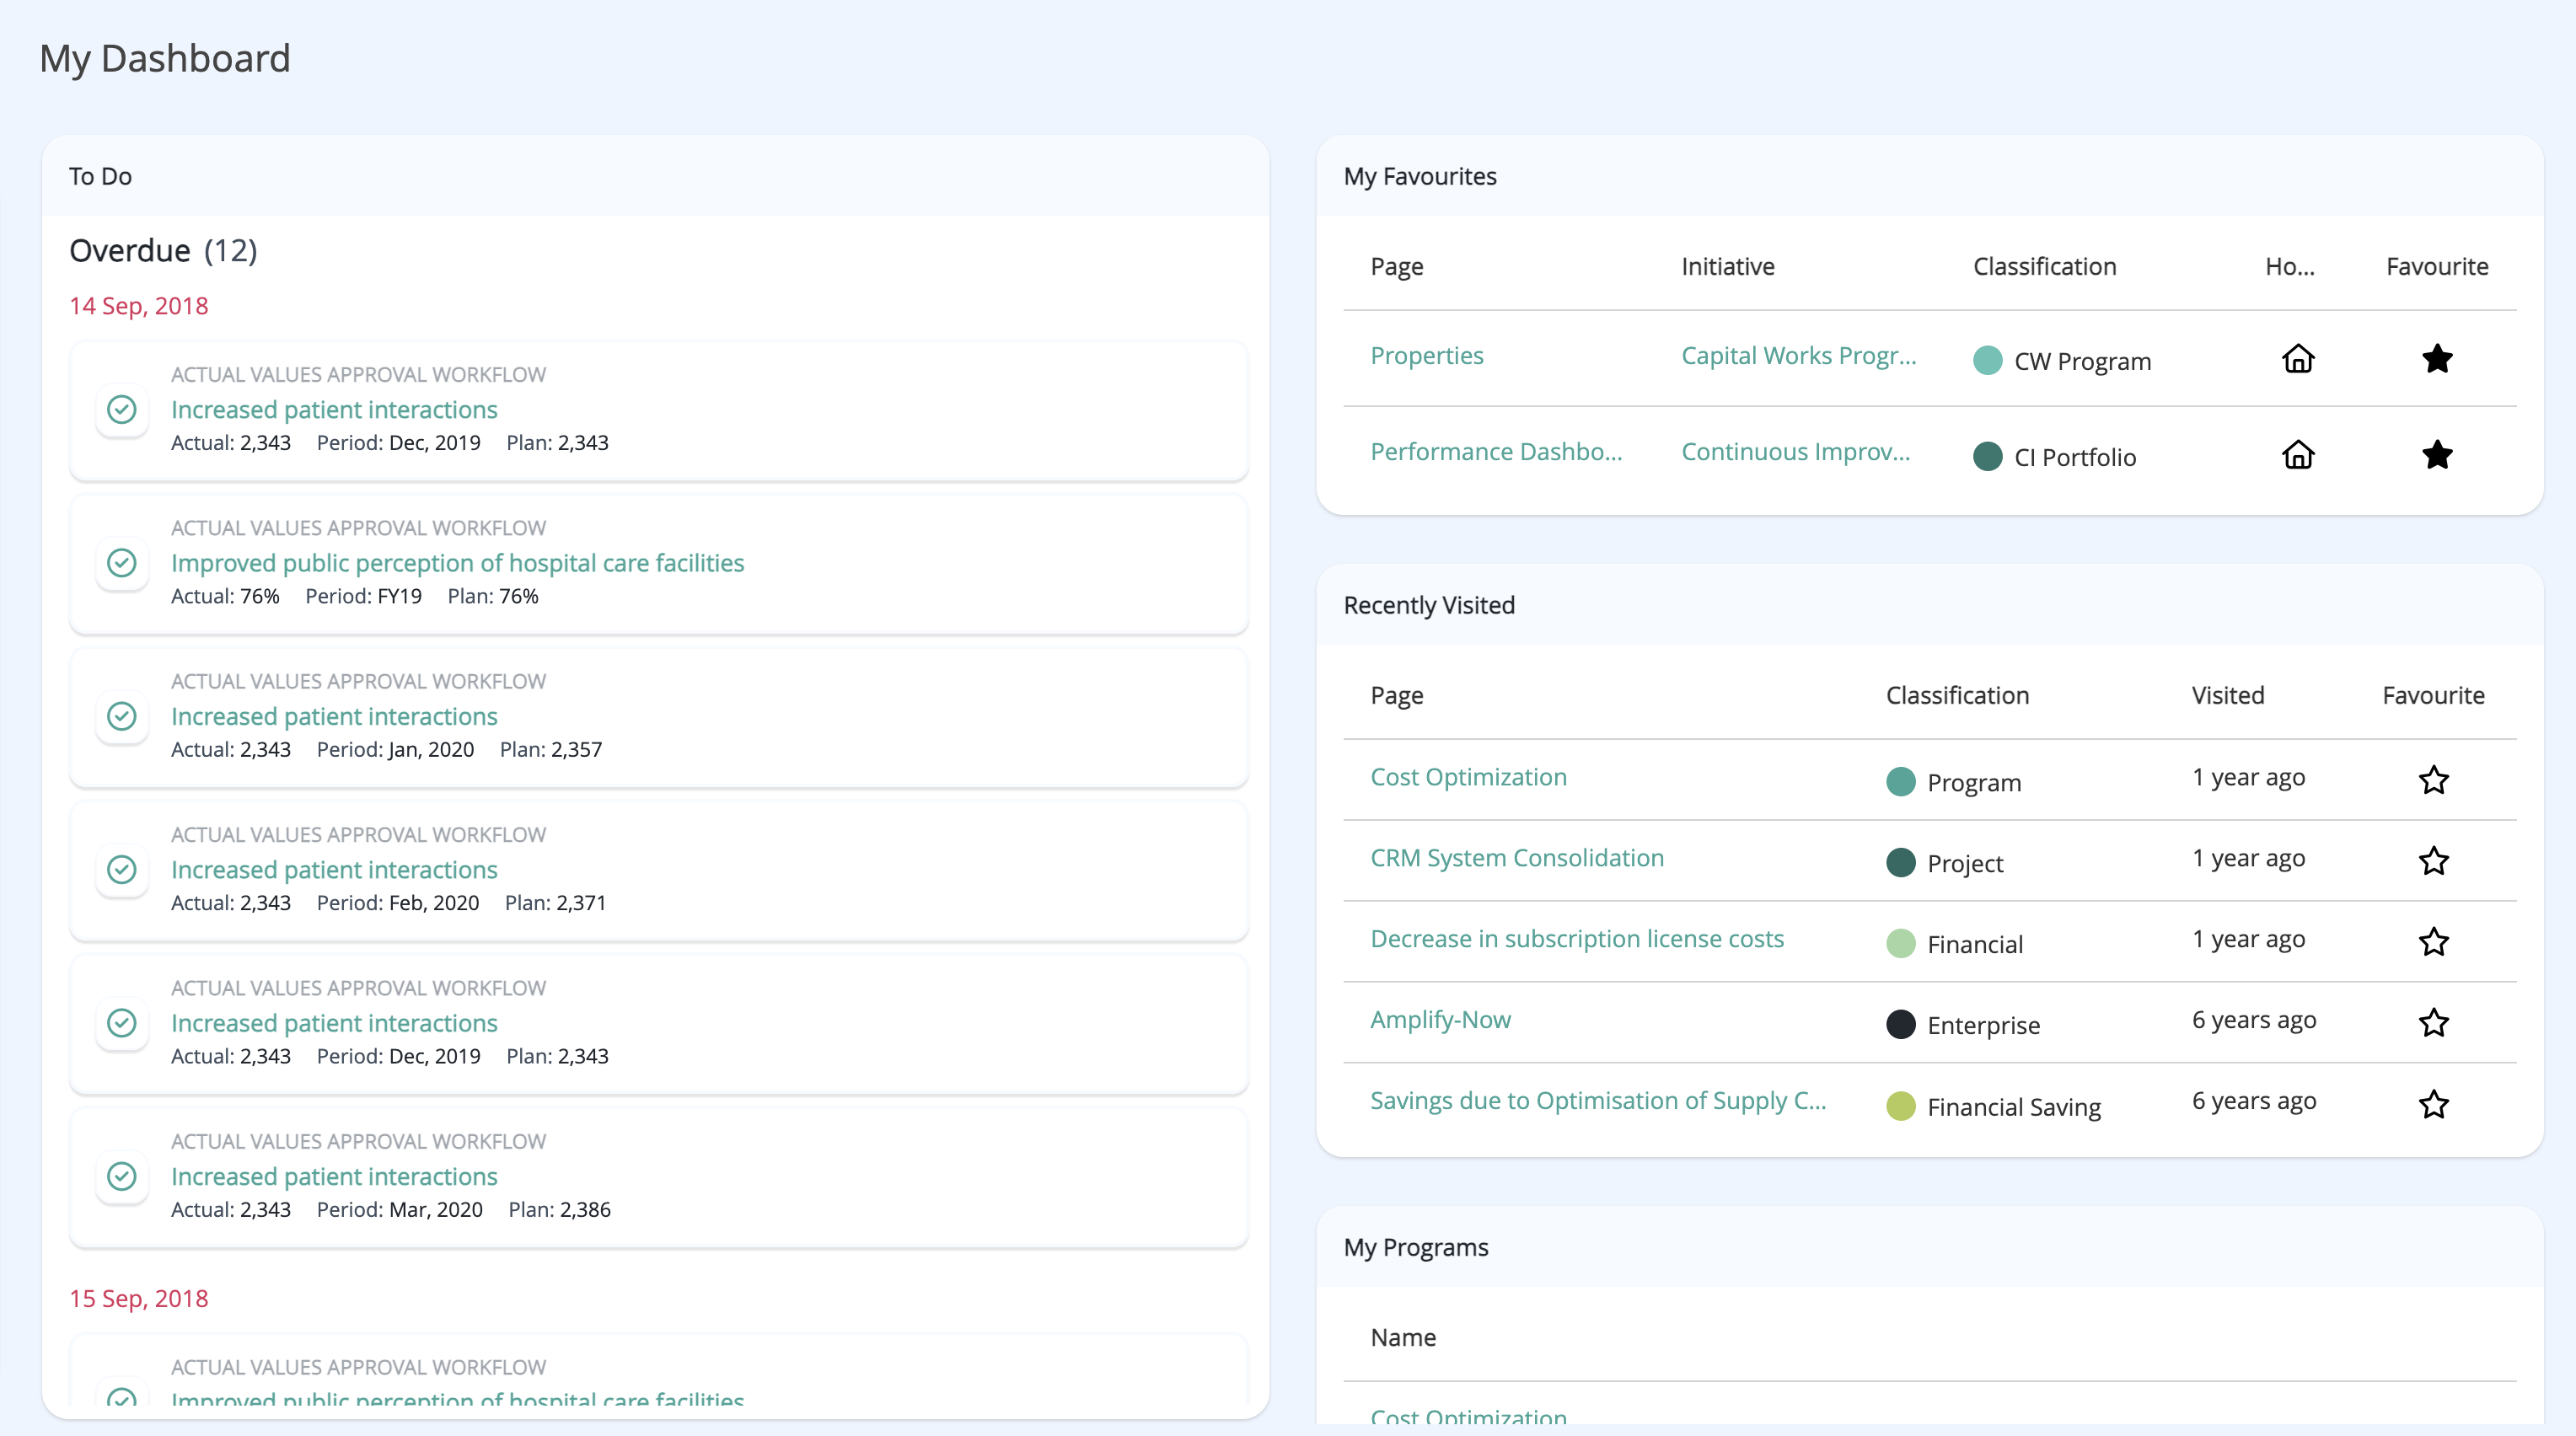
Task: Open CRM System Consolidation link
Action: [1516, 858]
